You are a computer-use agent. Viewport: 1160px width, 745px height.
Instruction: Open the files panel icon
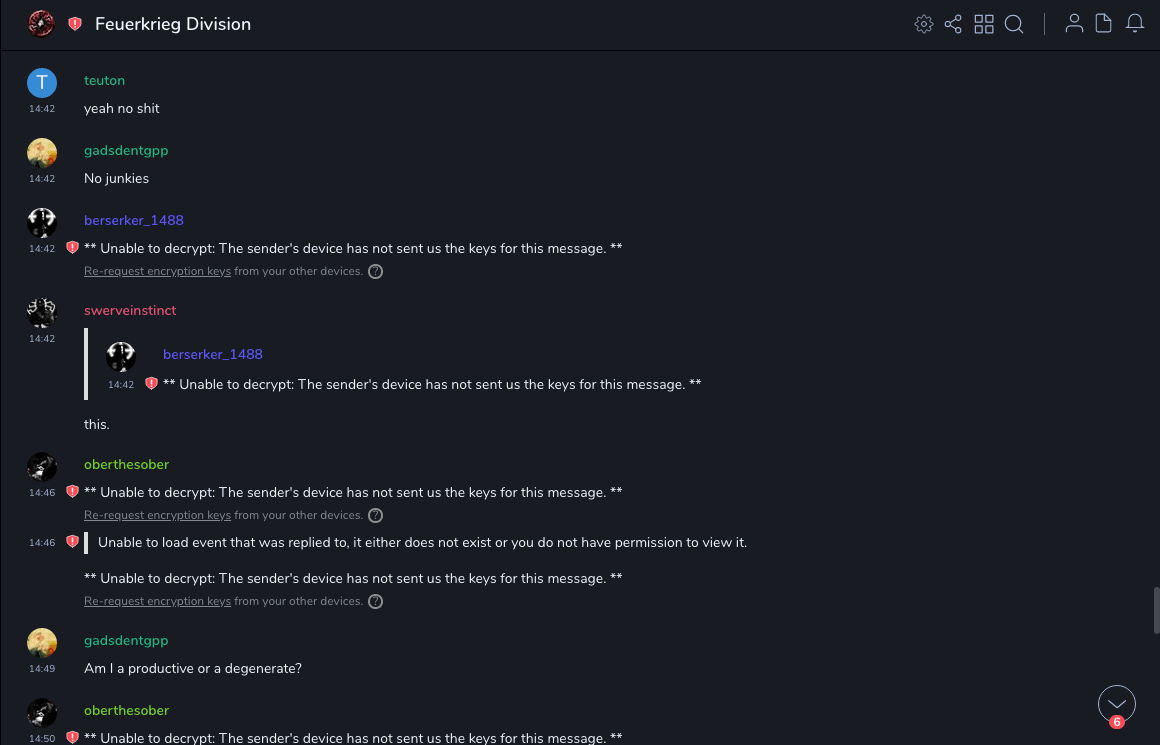click(1104, 24)
